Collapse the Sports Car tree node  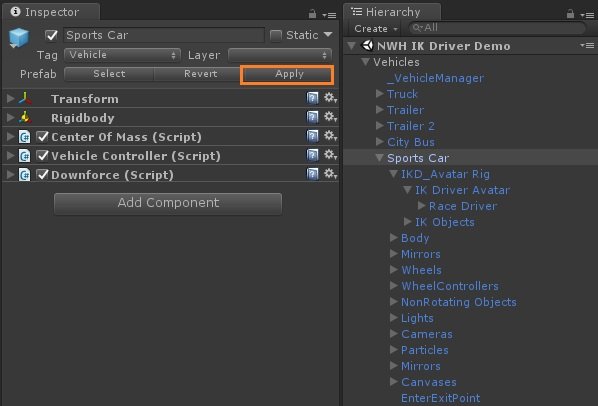[379, 158]
